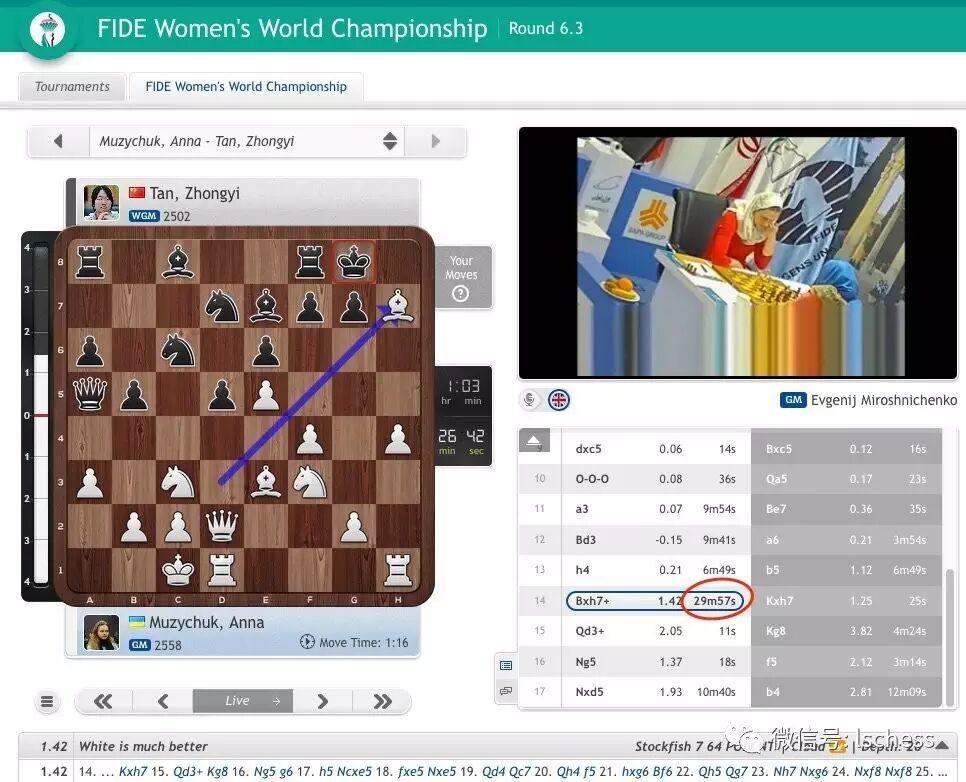Click Tan, Zhongyi player photo
This screenshot has height=782, width=966.
[102, 202]
